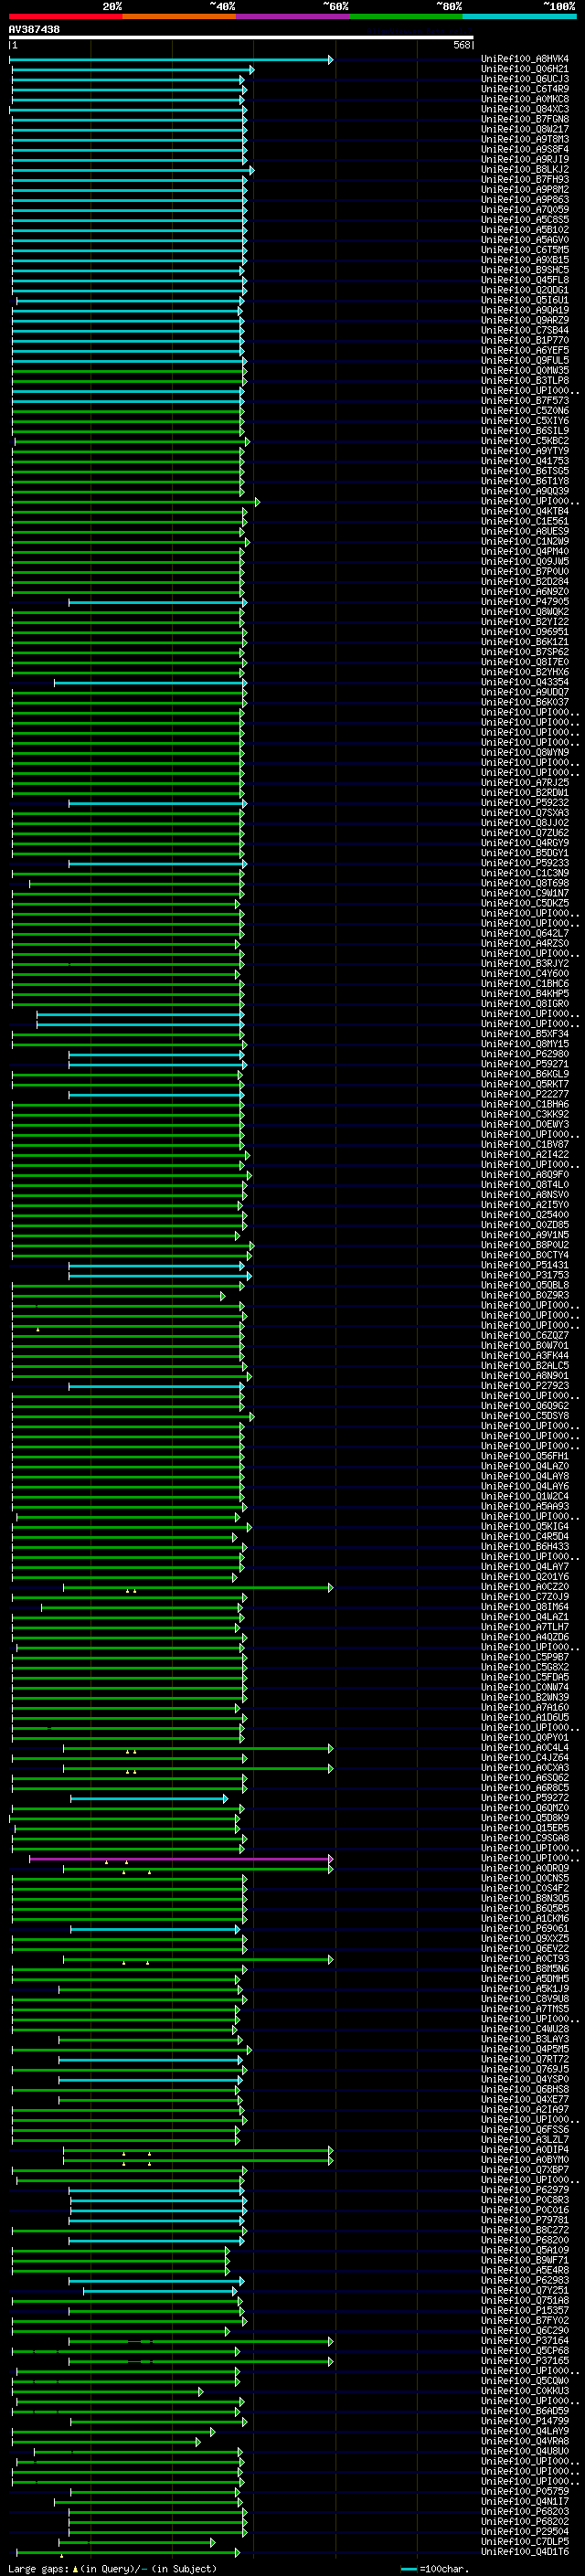Select hit label UniRef100_B1P770
585x2576 pixels.
[525, 340]
